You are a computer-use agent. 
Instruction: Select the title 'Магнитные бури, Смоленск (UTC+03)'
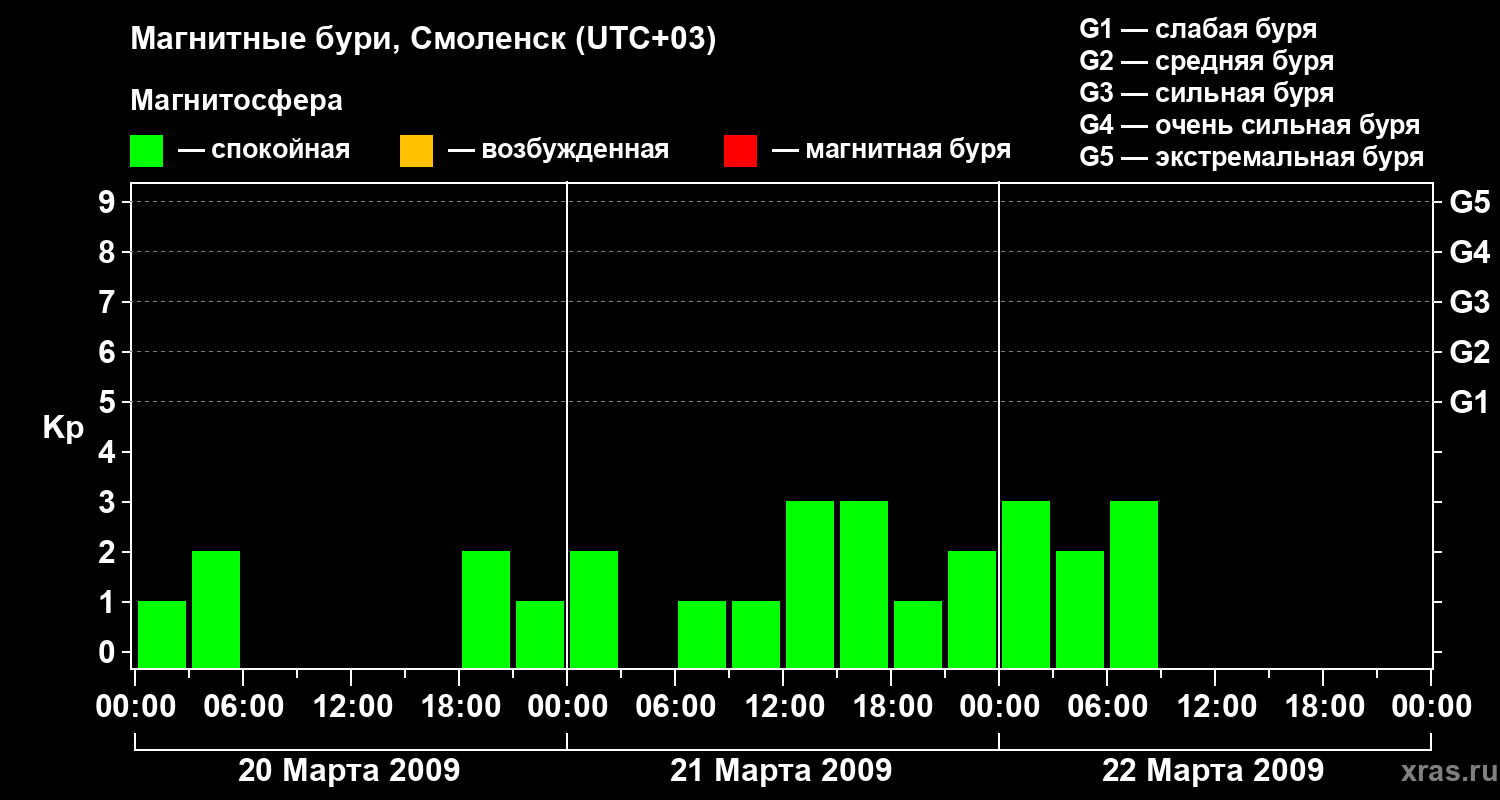pos(424,40)
